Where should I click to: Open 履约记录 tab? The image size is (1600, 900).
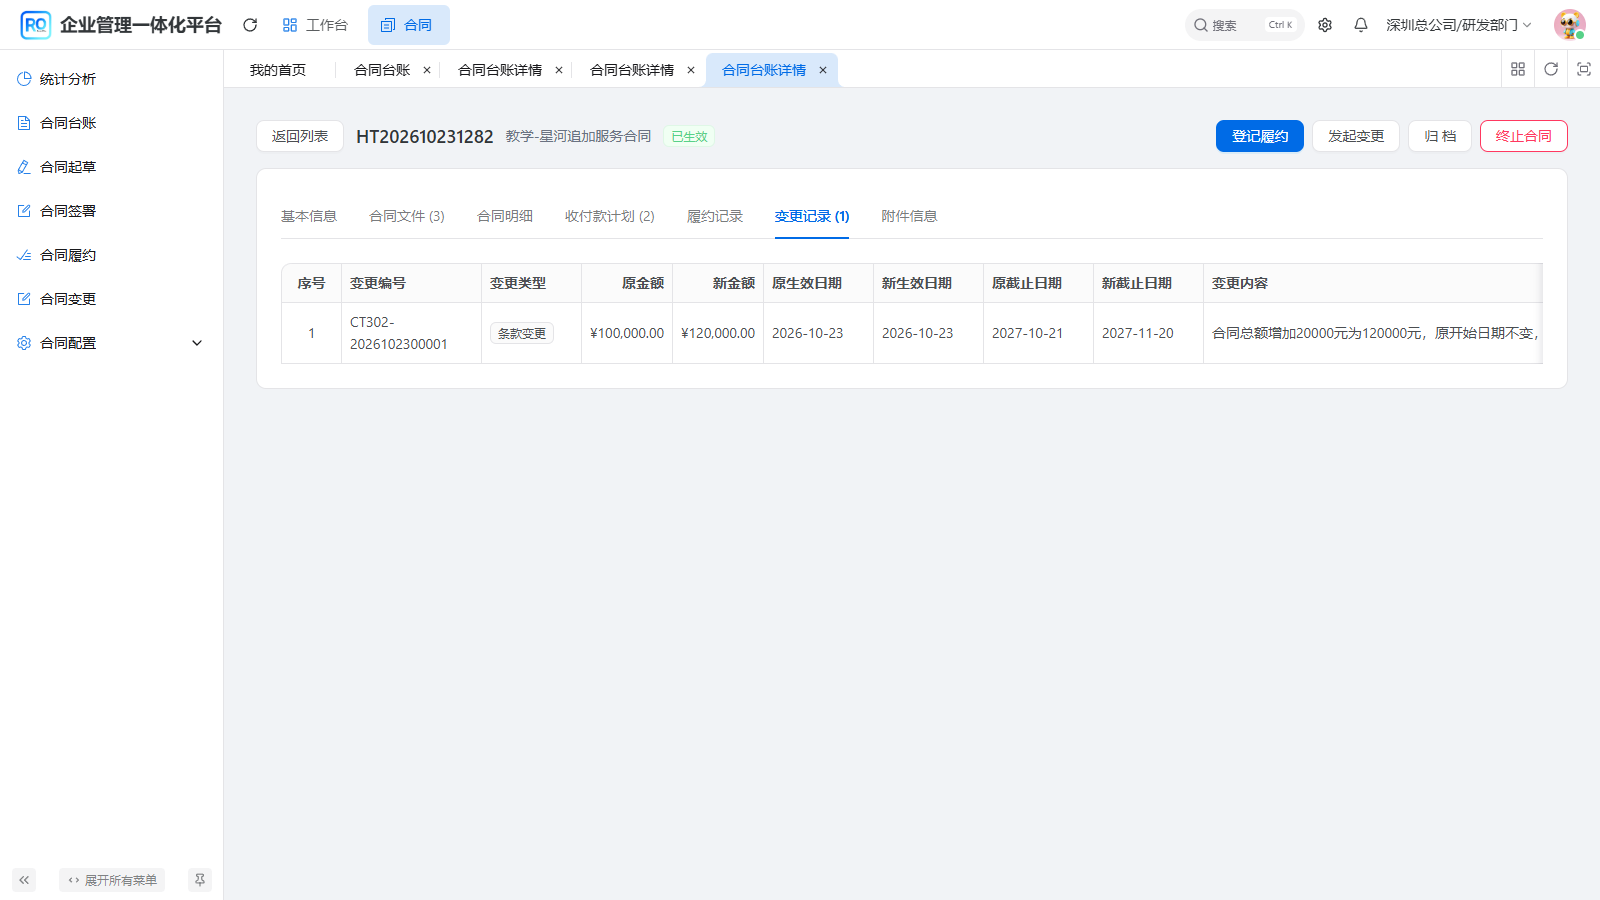click(715, 216)
